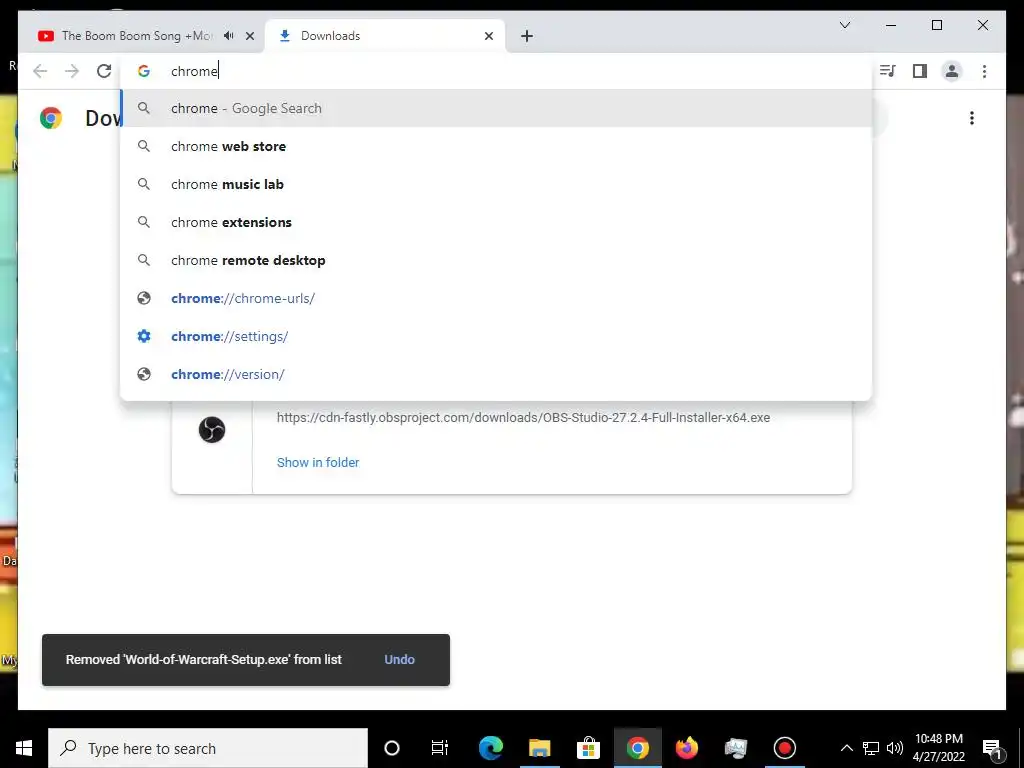
Task: Open chrome://version/ suggestion
Action: click(496, 374)
